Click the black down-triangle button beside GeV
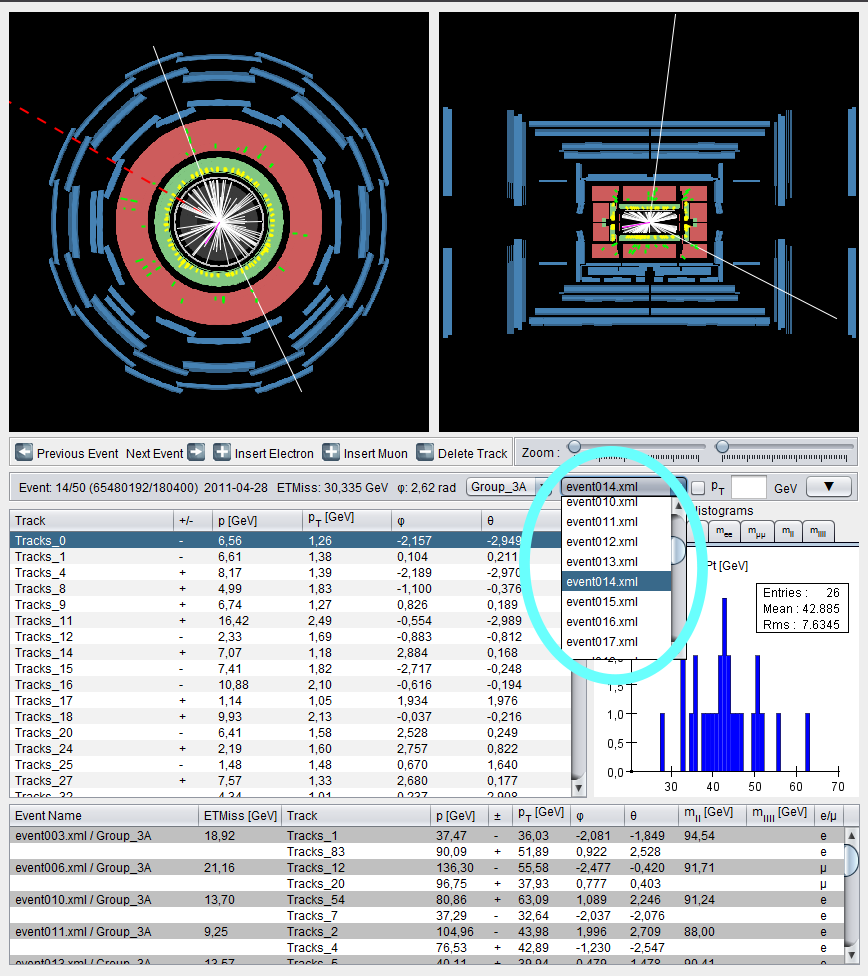This screenshot has width=868, height=976. (x=828, y=487)
